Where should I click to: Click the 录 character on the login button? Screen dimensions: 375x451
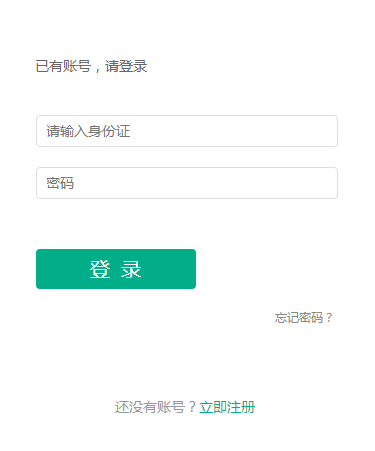(131, 269)
